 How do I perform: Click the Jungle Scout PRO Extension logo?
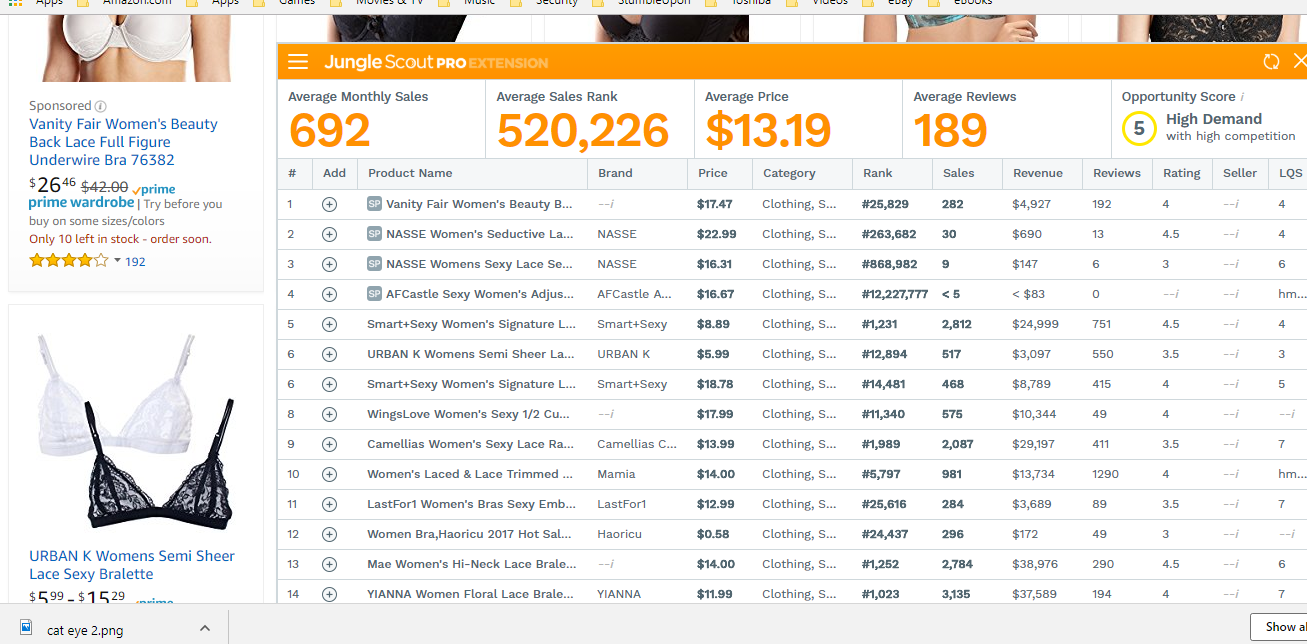(436, 62)
